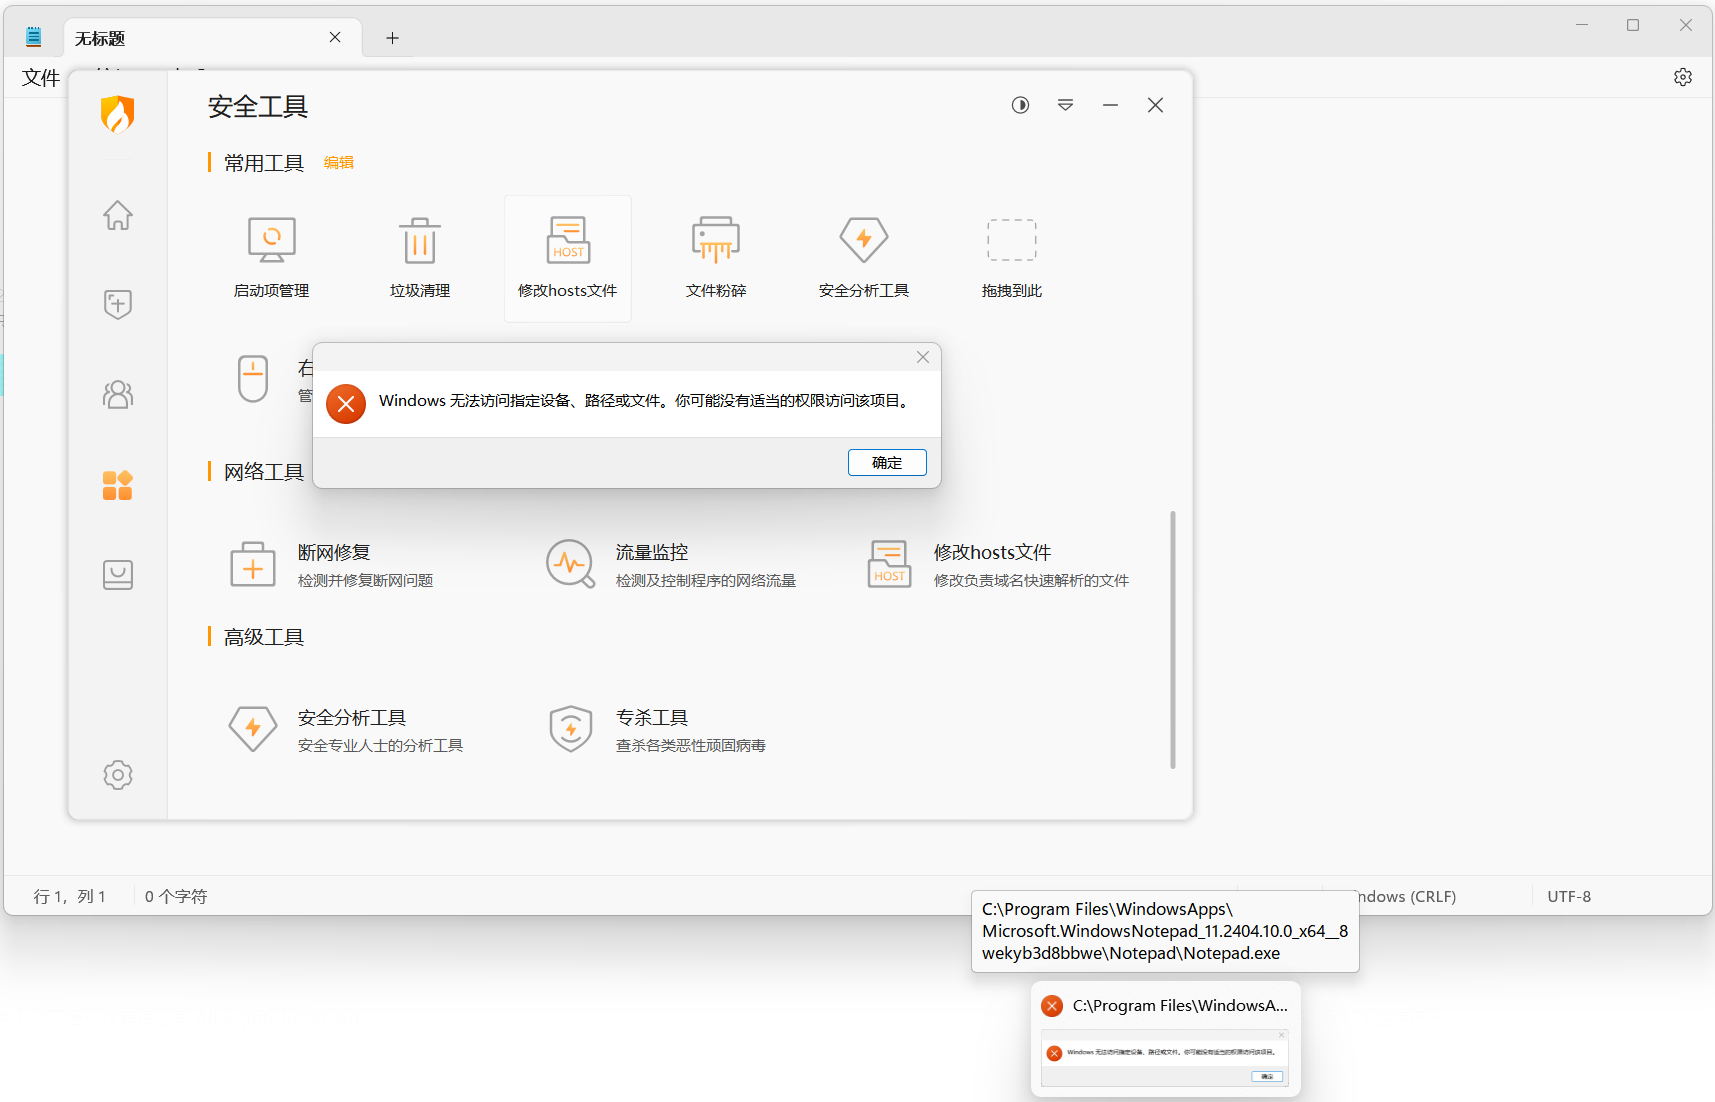Open 安全分析工具 in common tools row
Viewport: 1715px width, 1102px height.
click(x=864, y=258)
